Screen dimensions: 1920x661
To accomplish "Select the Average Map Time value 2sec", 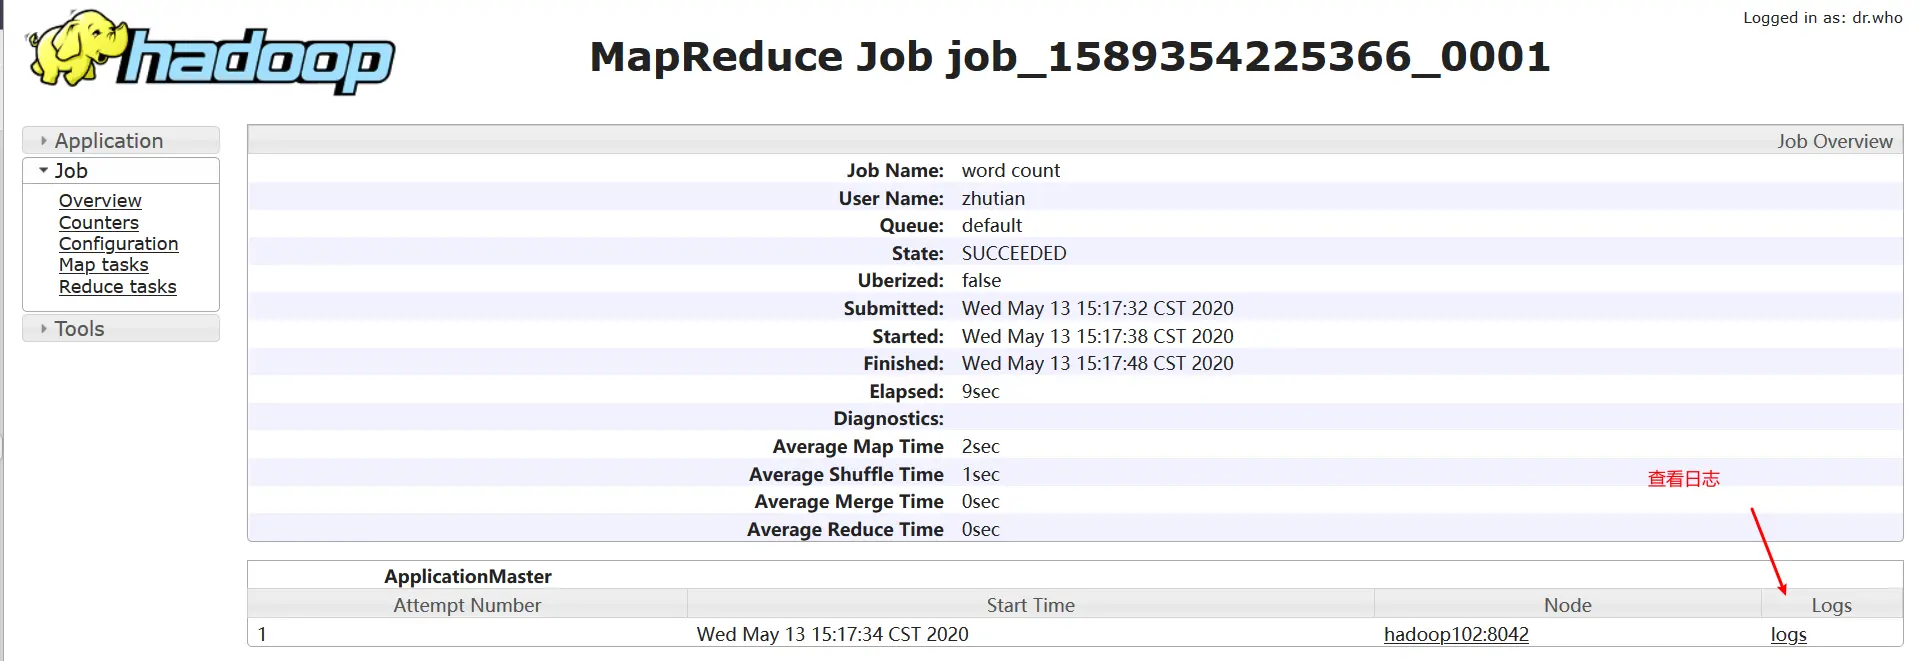I will pyautogui.click(x=981, y=446).
